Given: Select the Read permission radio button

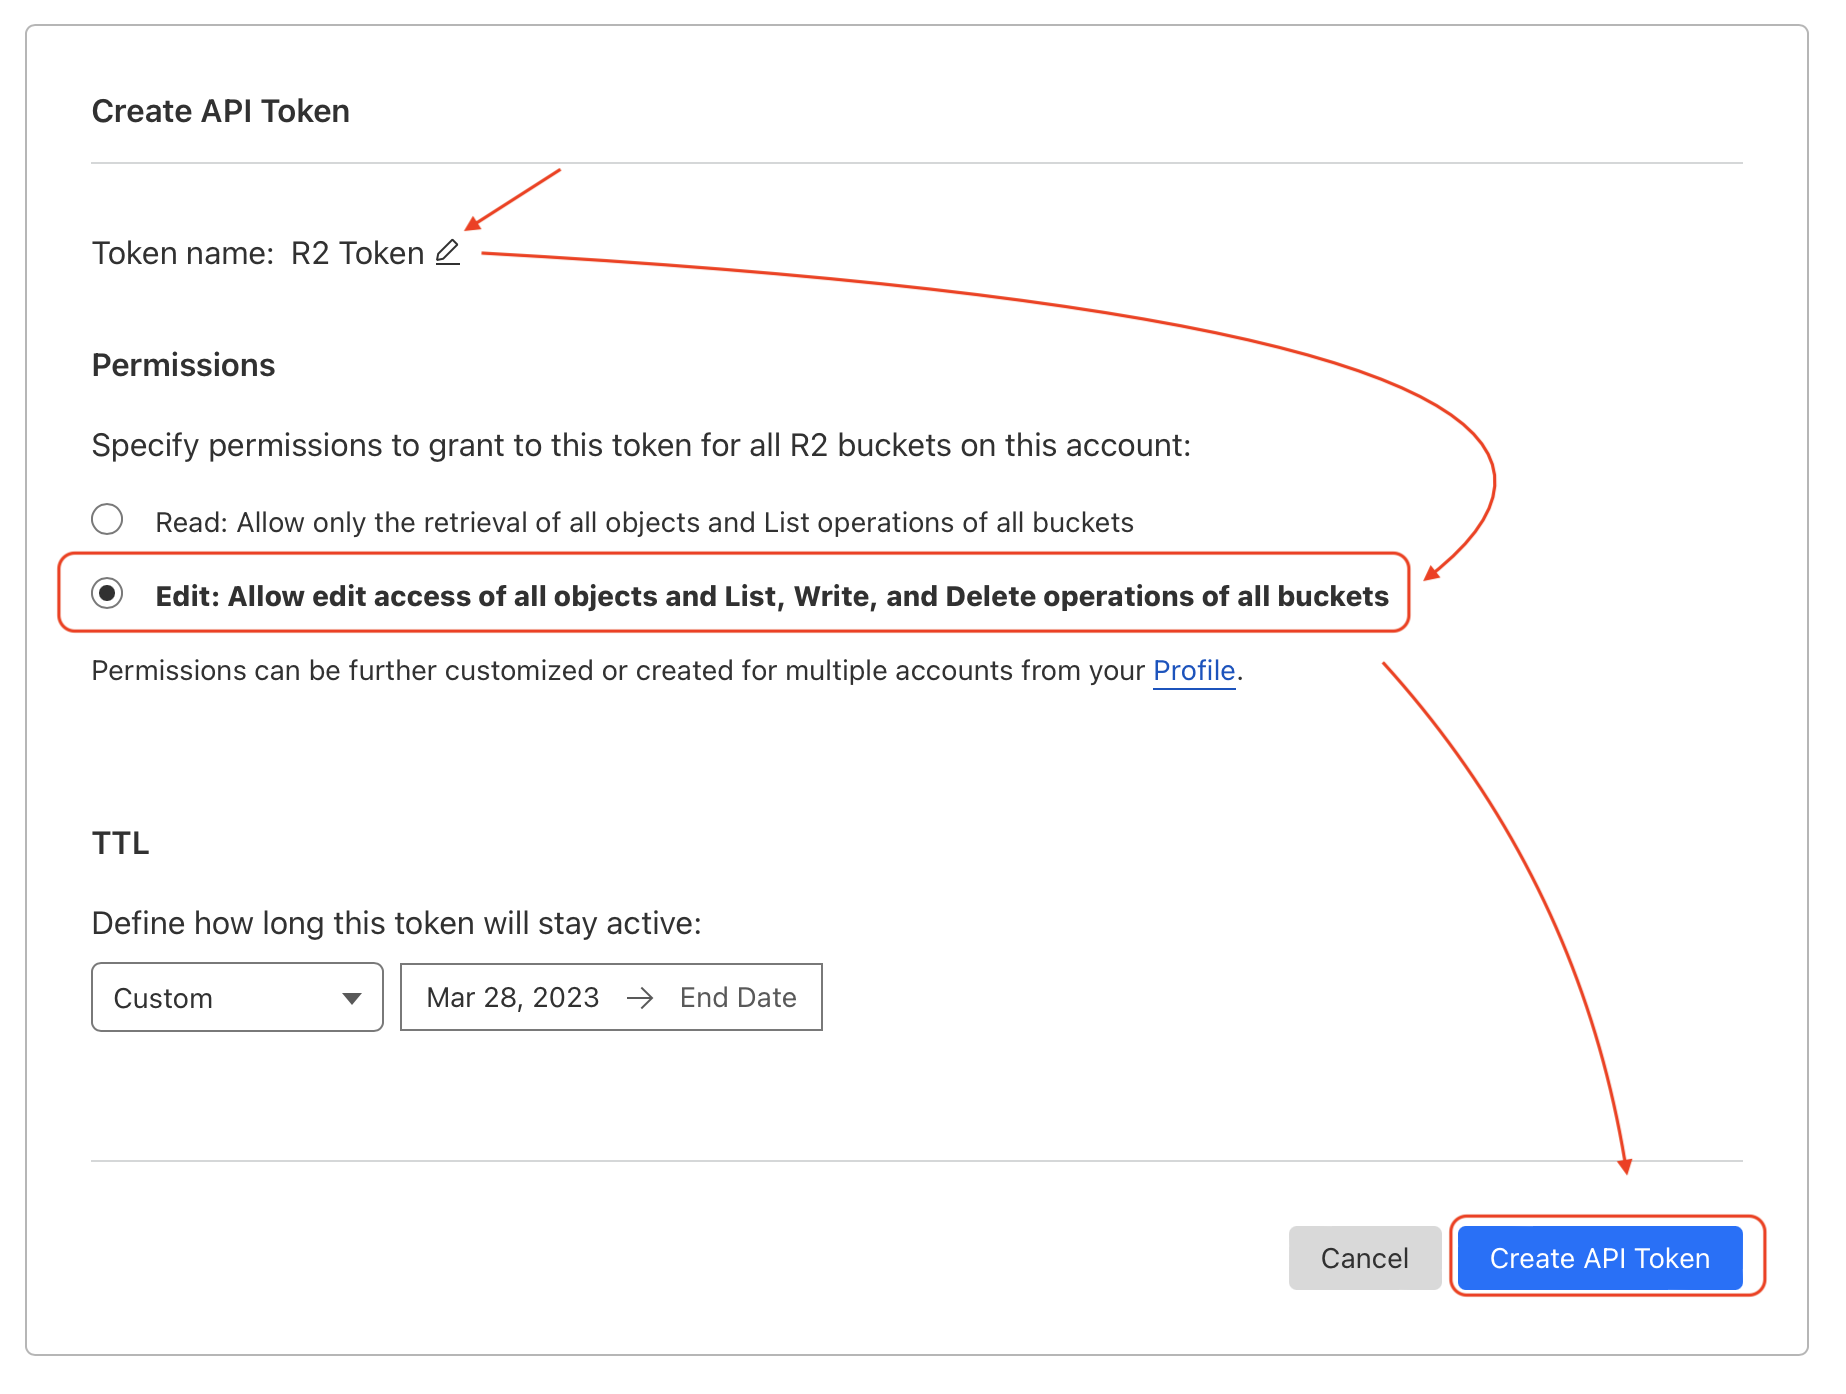Looking at the screenshot, I should [107, 520].
